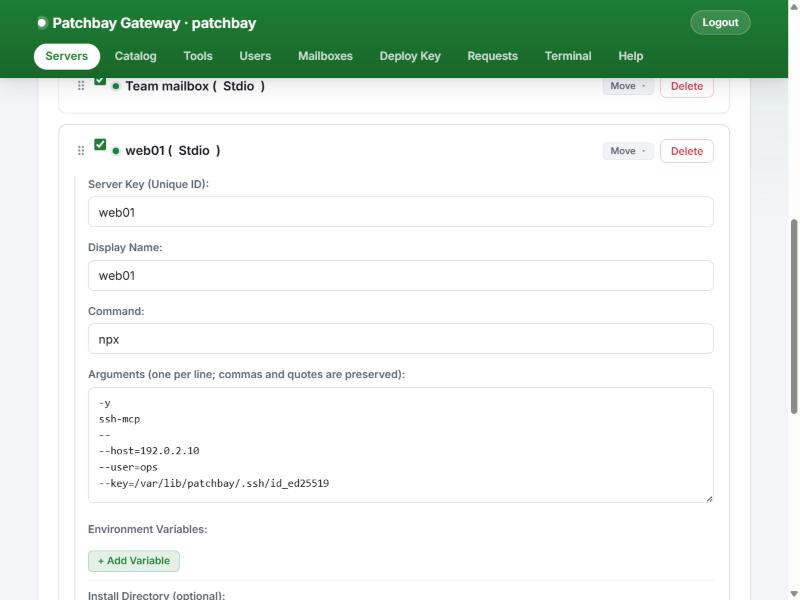
Task: Click the --host=192.0.2.10 argument line
Action: coord(149,451)
